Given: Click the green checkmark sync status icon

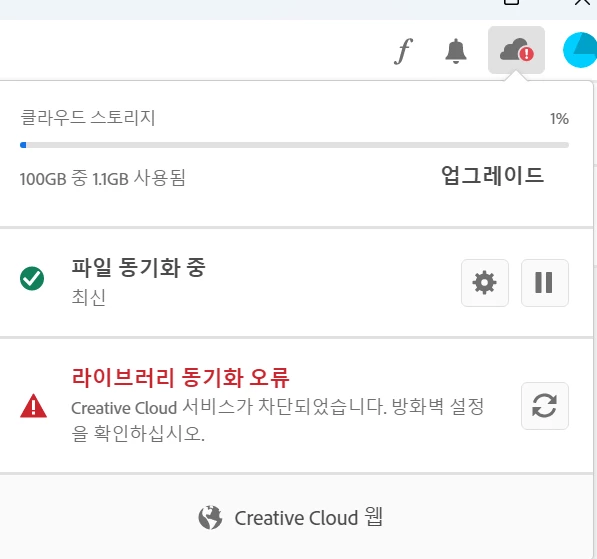Looking at the screenshot, I should pyautogui.click(x=32, y=278).
